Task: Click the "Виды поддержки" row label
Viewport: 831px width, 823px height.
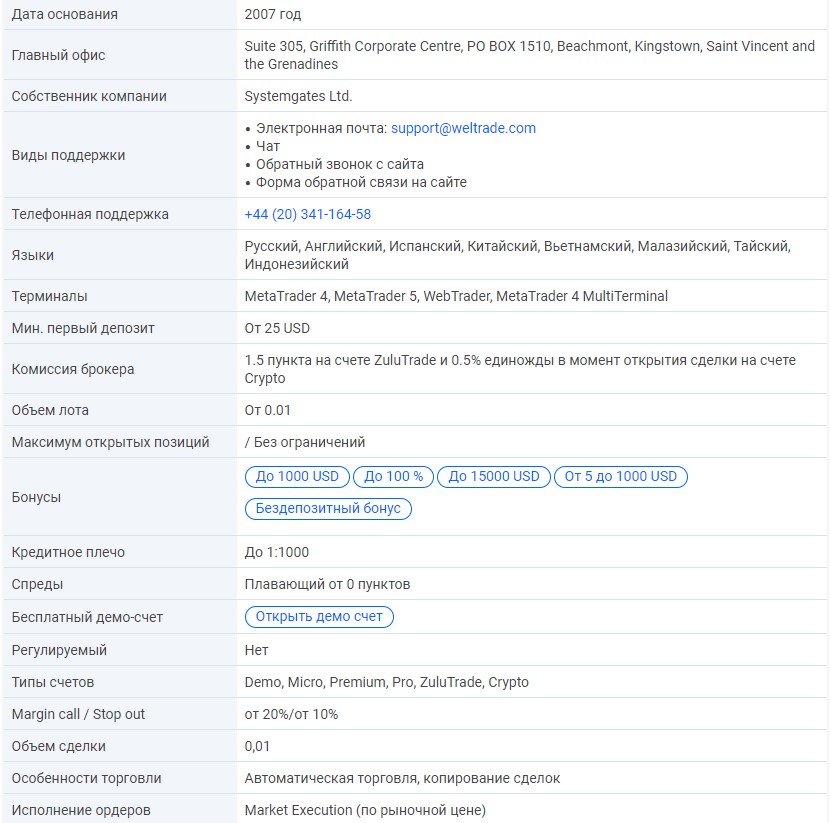Action: (x=68, y=155)
